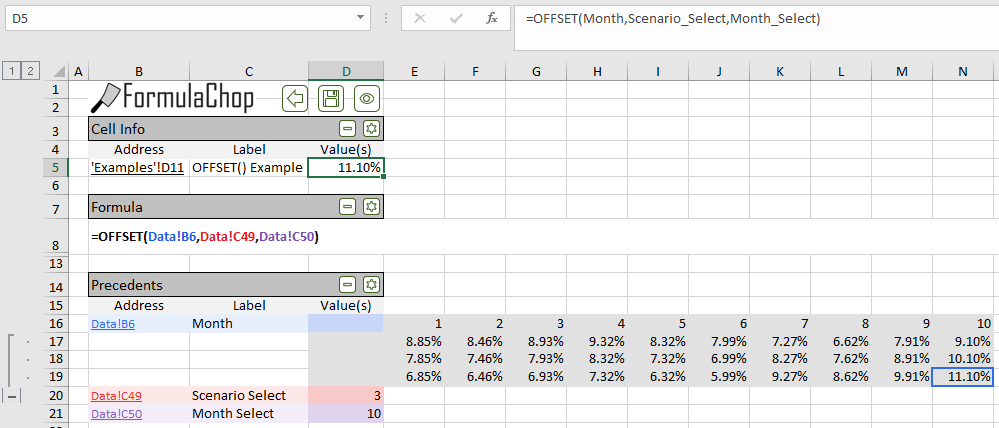The width and height of the screenshot is (999, 428).
Task: Follow the red Data!C49 precedent link
Action: tap(116, 396)
